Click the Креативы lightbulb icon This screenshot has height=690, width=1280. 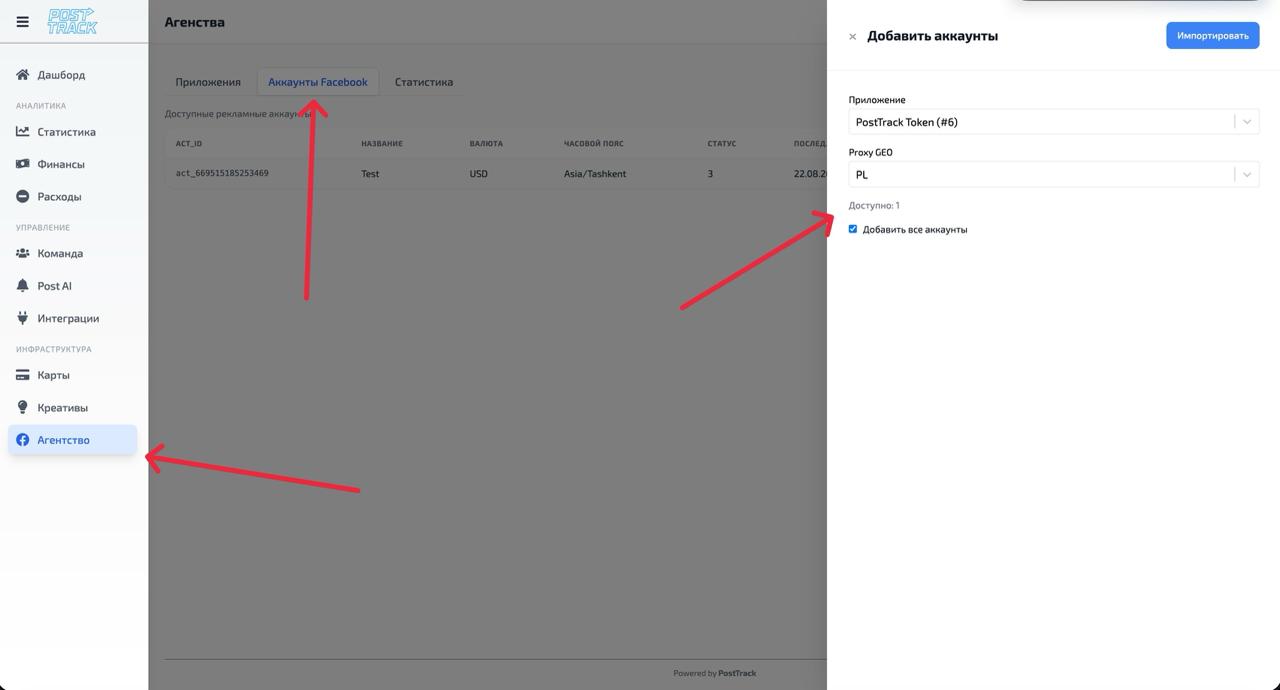(22, 407)
